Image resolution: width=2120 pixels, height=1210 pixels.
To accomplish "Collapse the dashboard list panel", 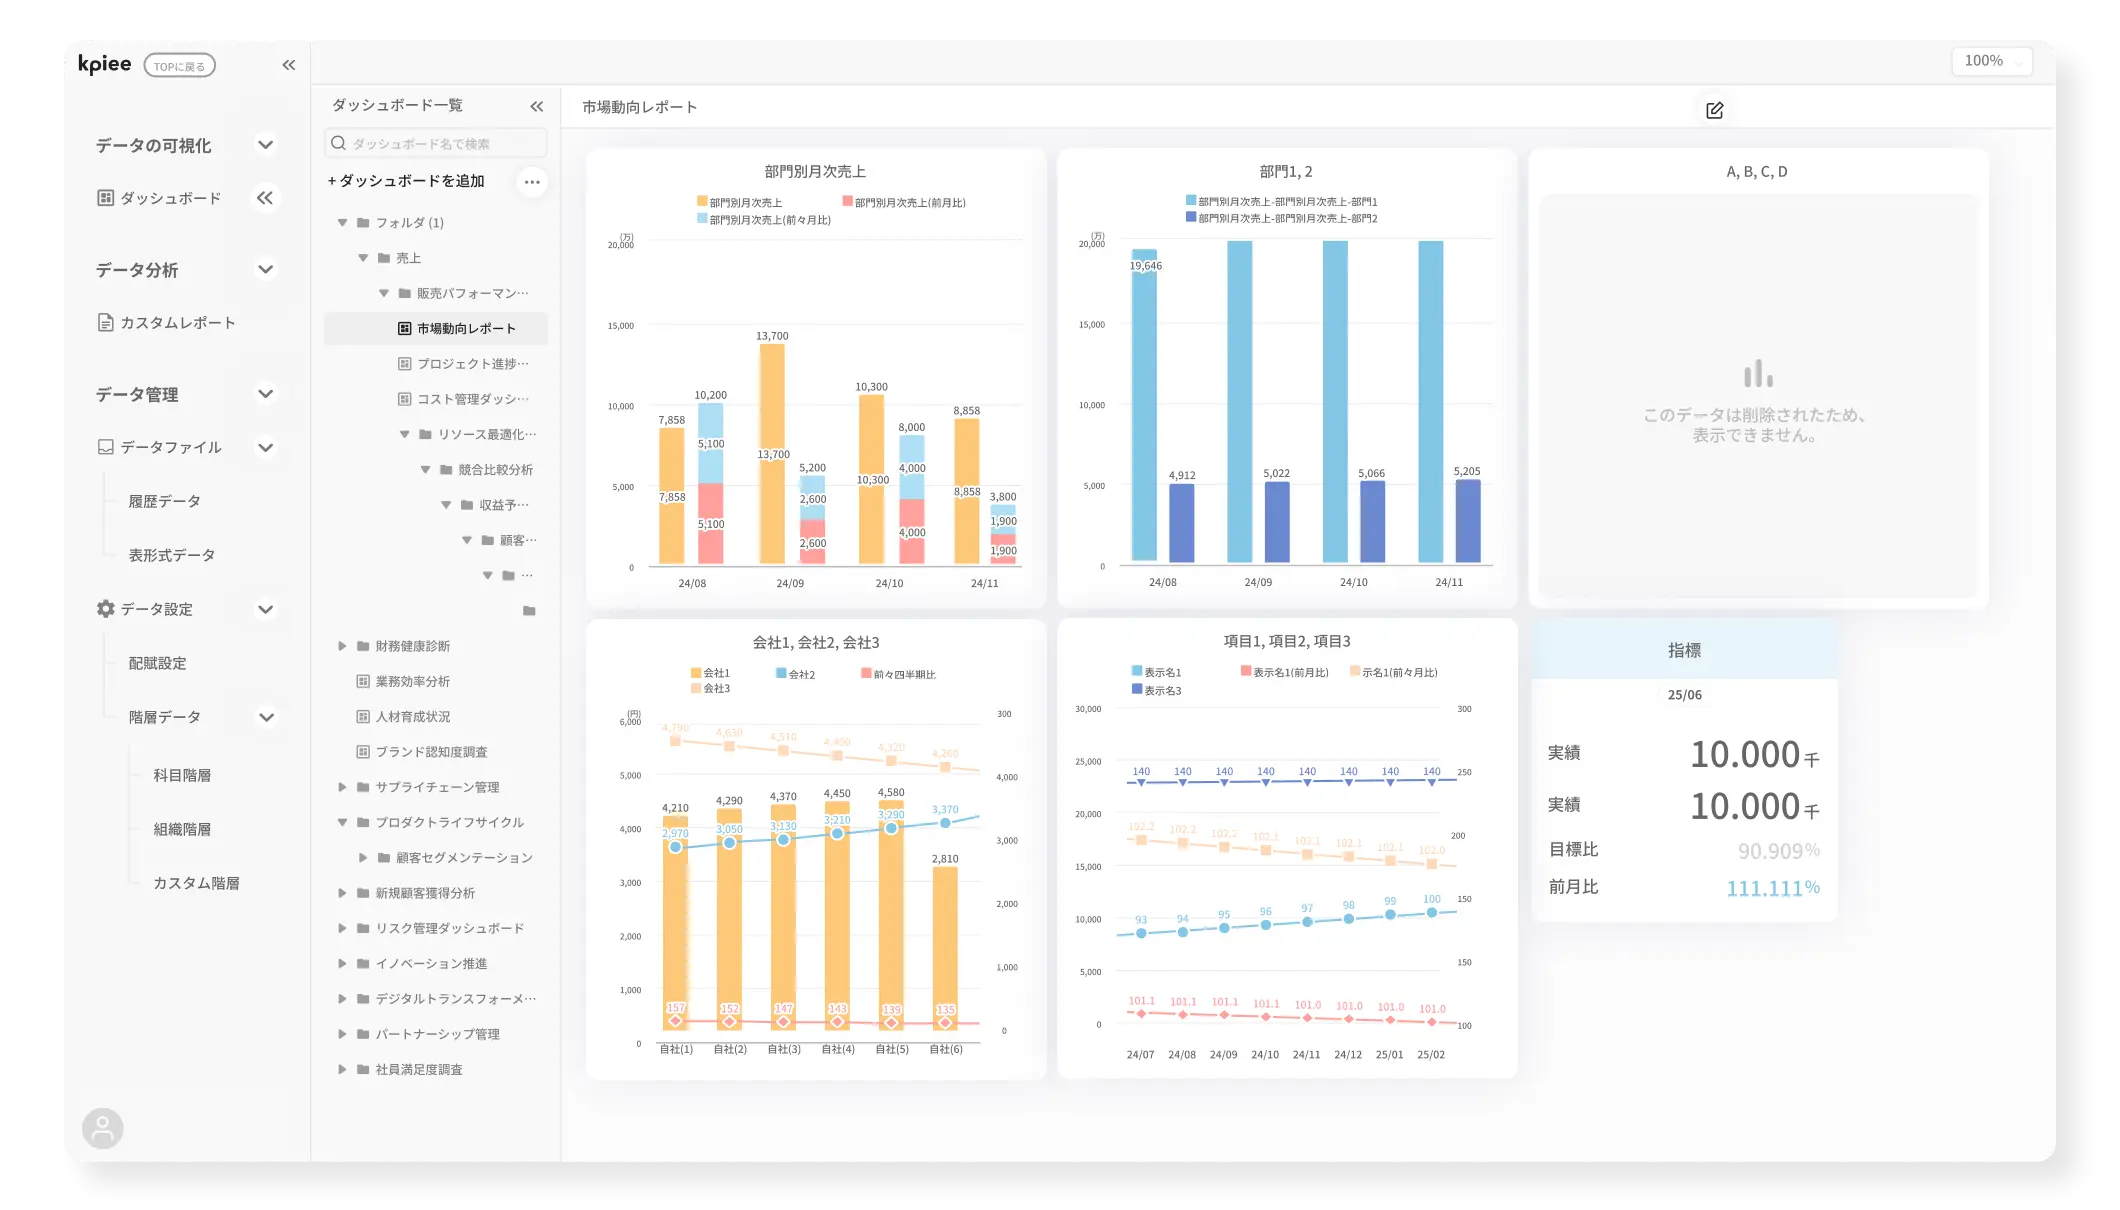I will point(537,106).
